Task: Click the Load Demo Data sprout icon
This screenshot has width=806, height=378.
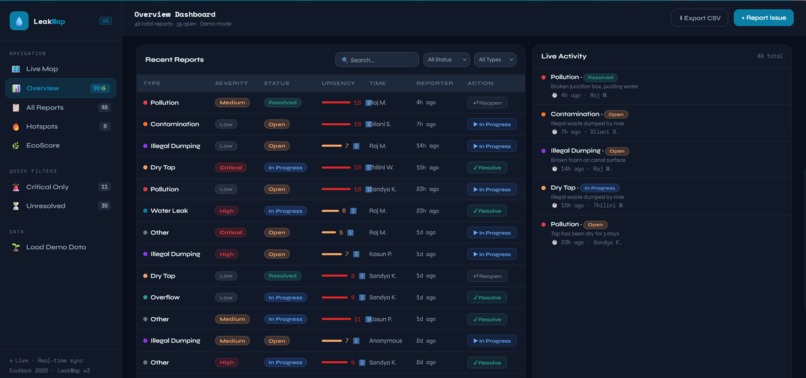Action: tap(16, 247)
